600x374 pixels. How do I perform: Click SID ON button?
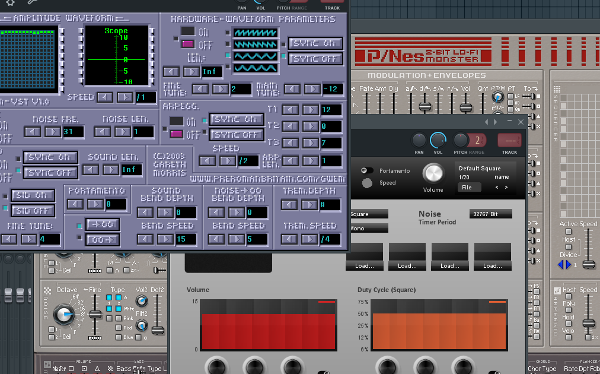(33, 195)
